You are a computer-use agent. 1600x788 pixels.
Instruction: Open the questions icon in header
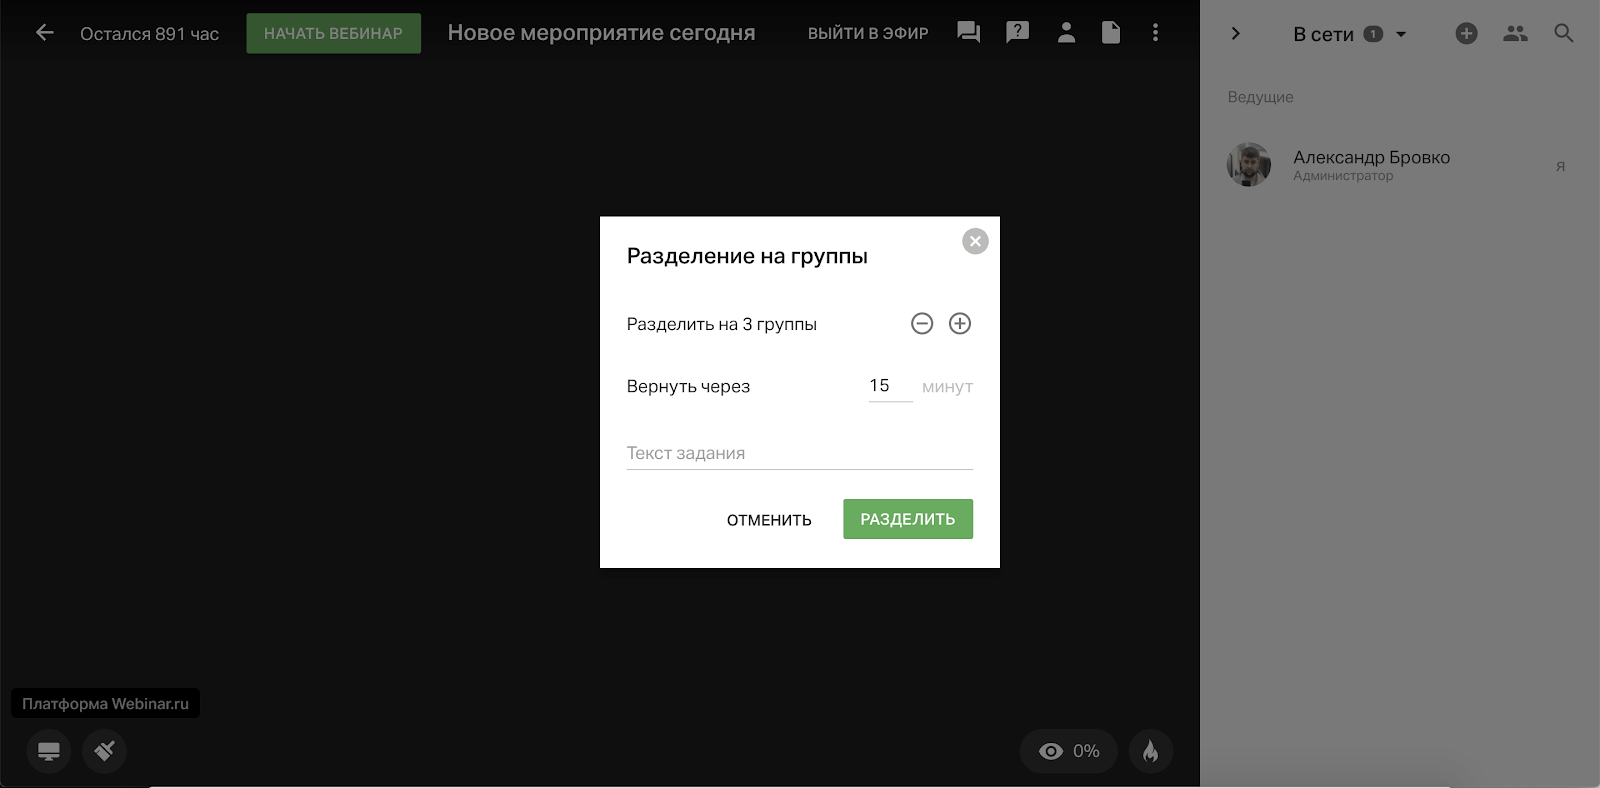[1017, 33]
